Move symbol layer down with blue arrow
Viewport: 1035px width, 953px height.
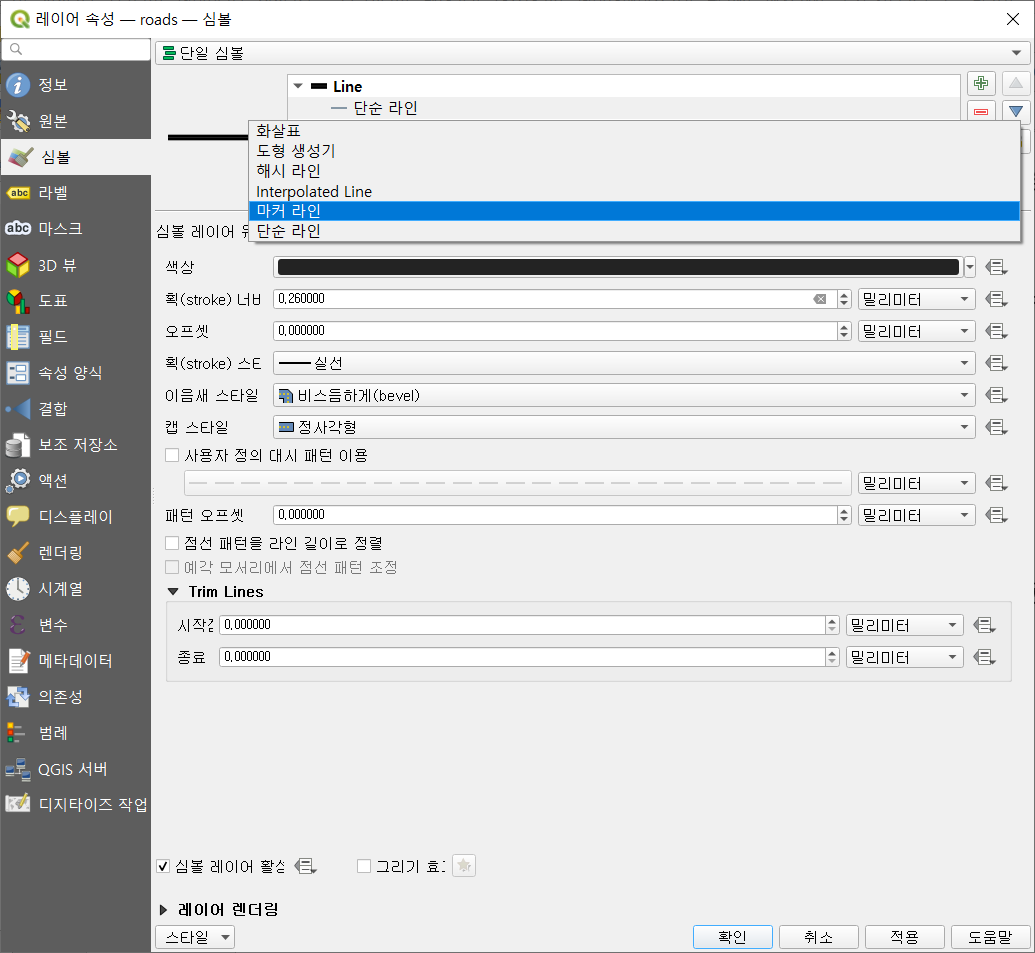tap(1016, 111)
